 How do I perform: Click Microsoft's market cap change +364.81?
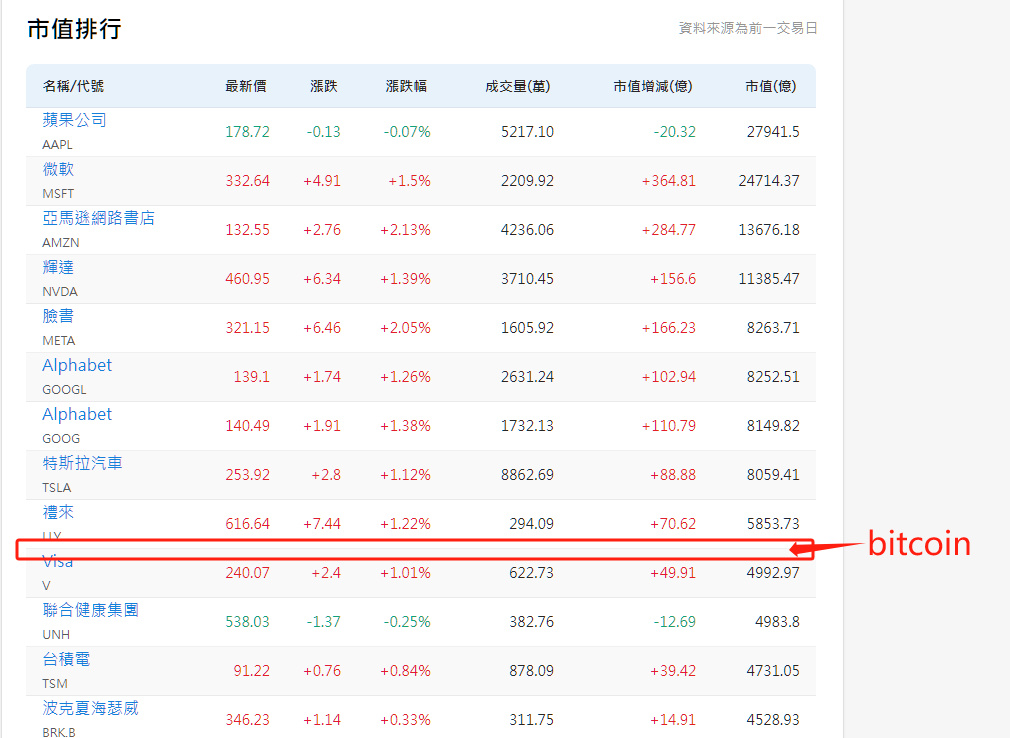coord(669,181)
